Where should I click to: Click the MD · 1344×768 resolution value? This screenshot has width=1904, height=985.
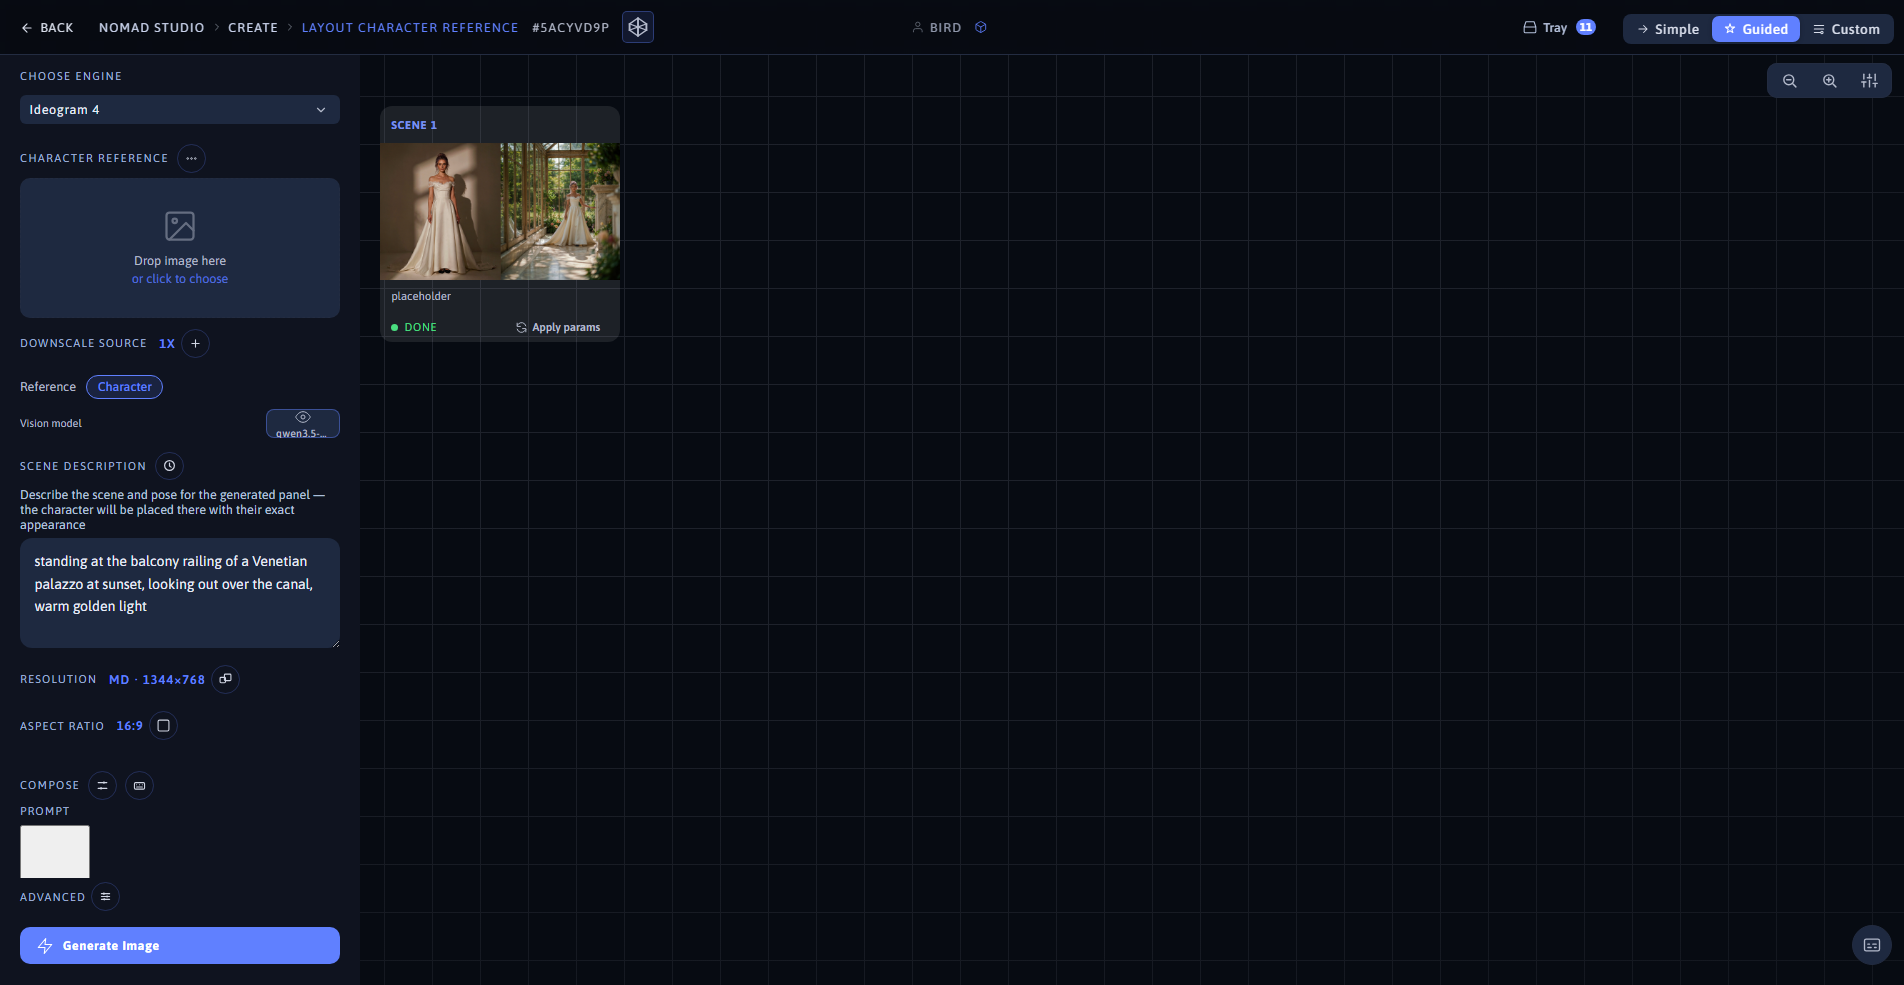(x=157, y=680)
